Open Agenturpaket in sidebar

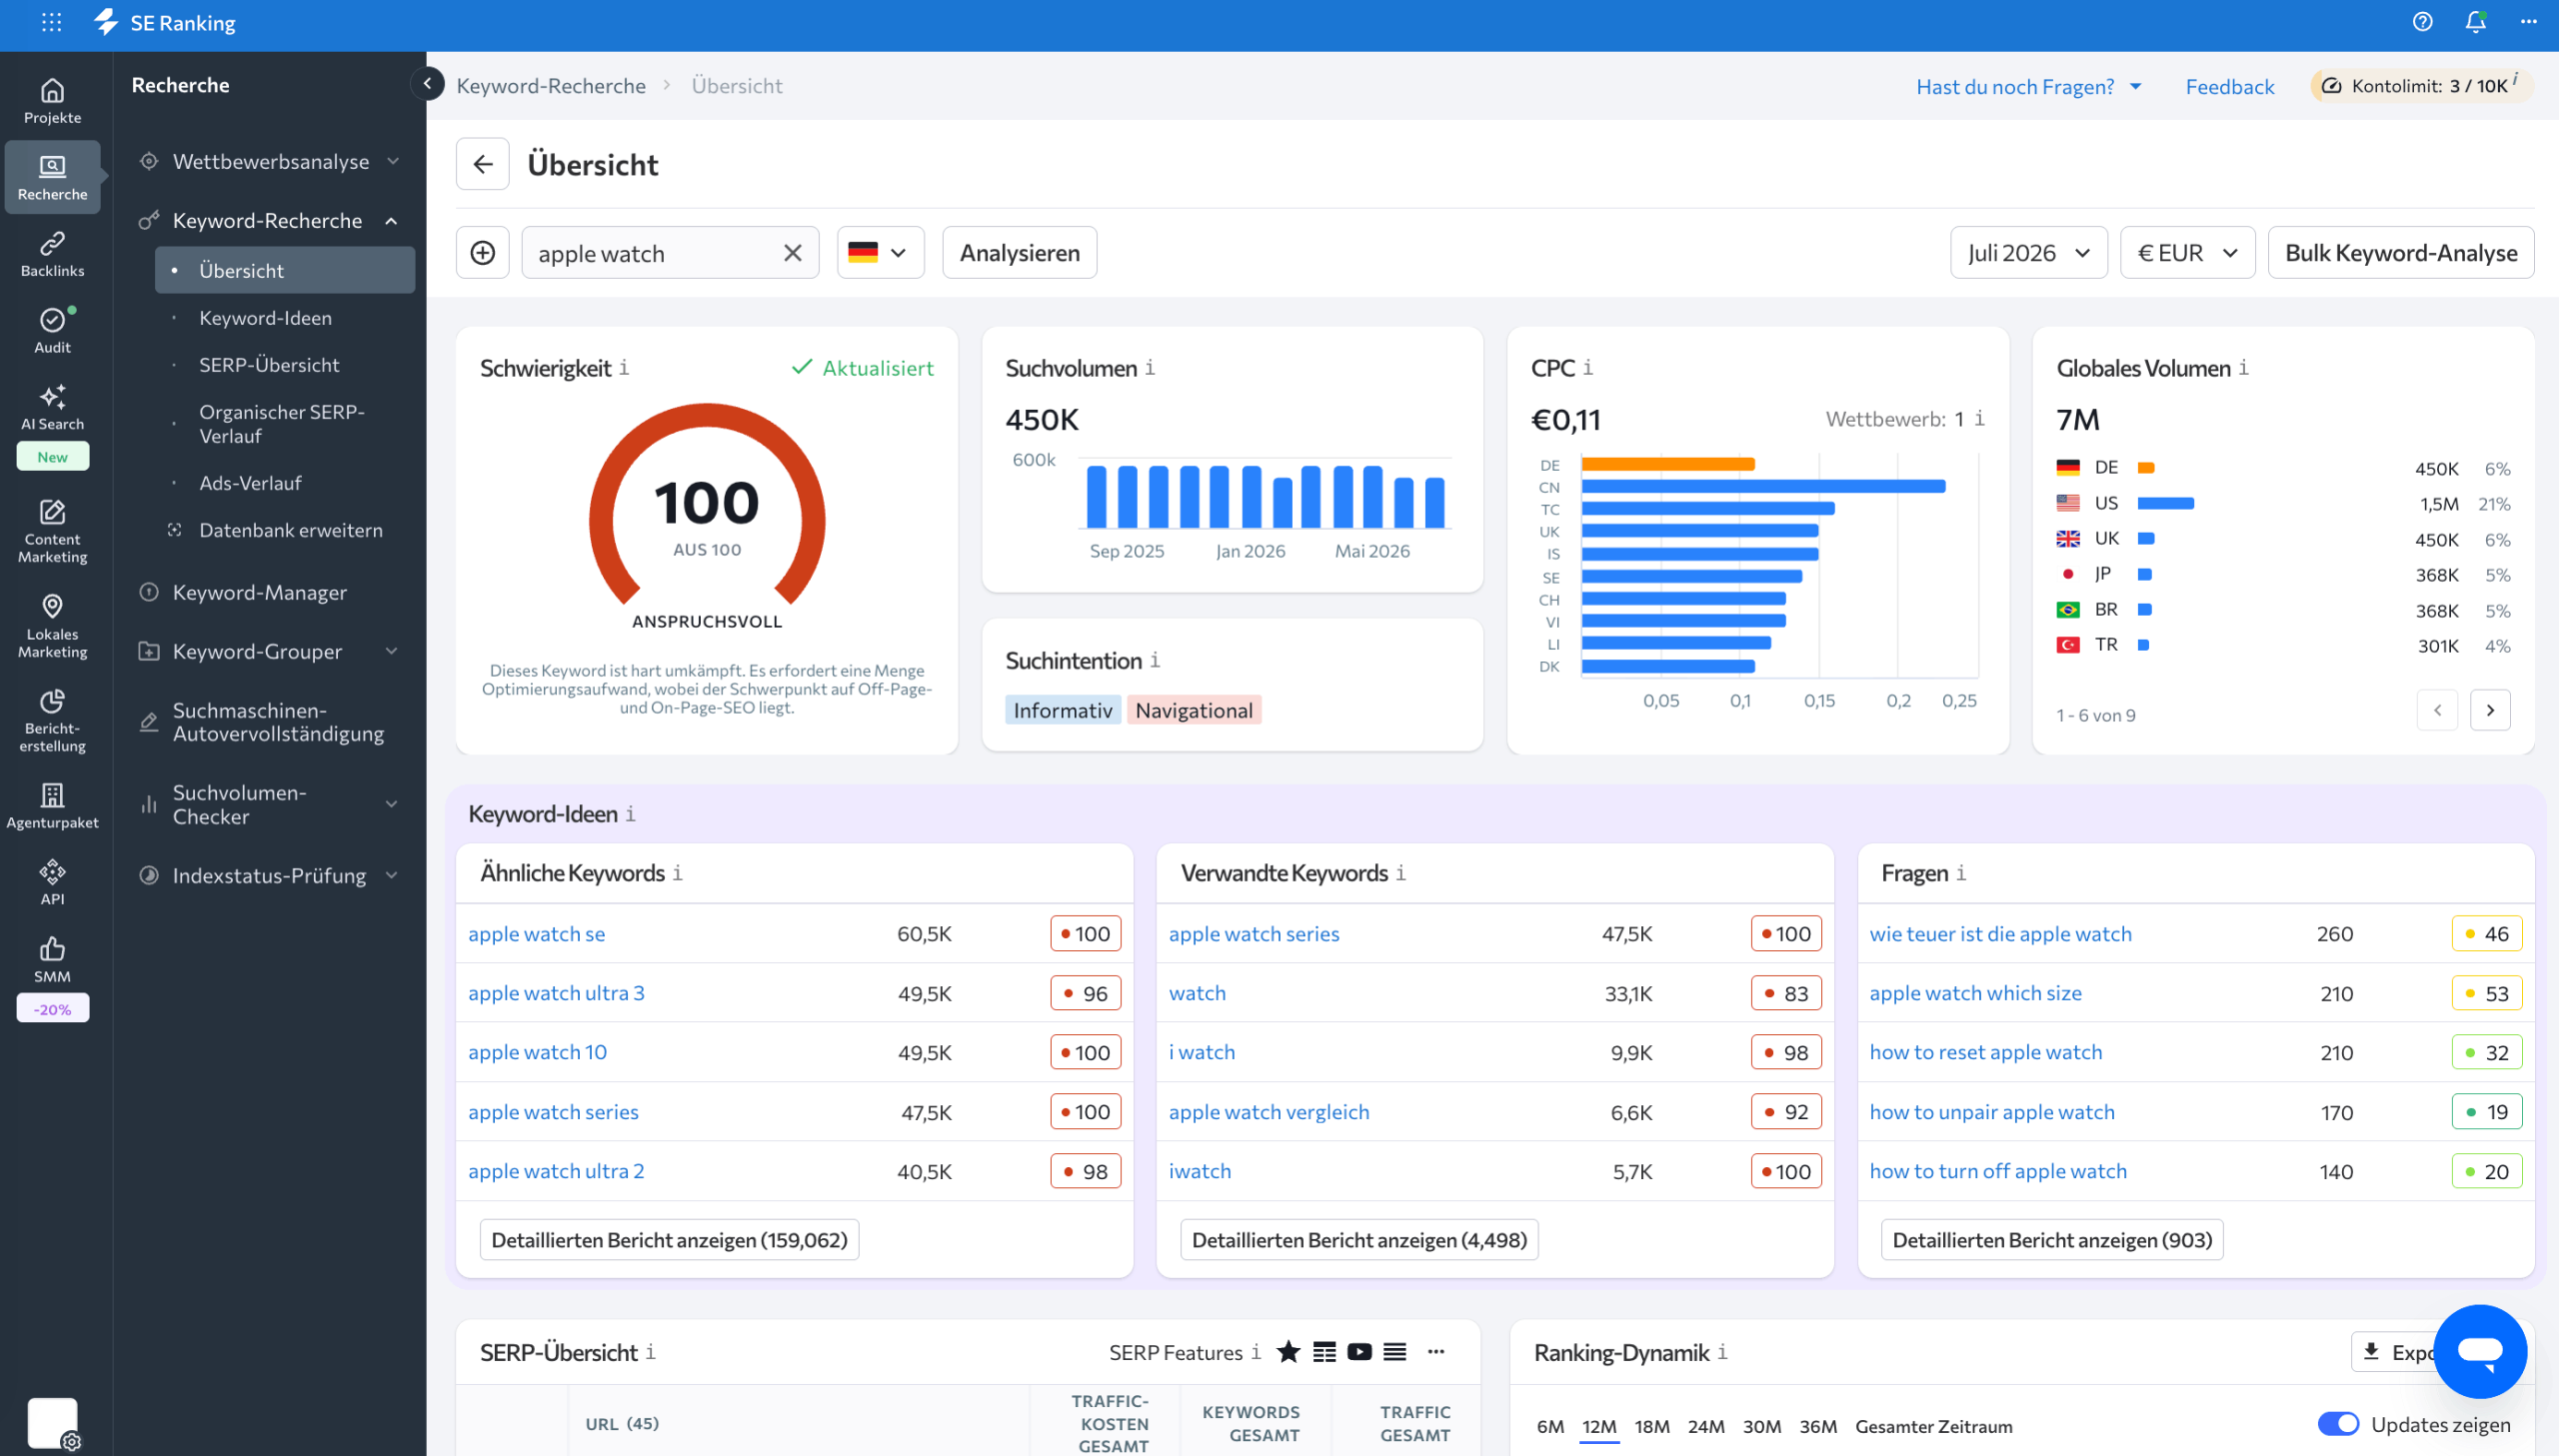coord(52,806)
